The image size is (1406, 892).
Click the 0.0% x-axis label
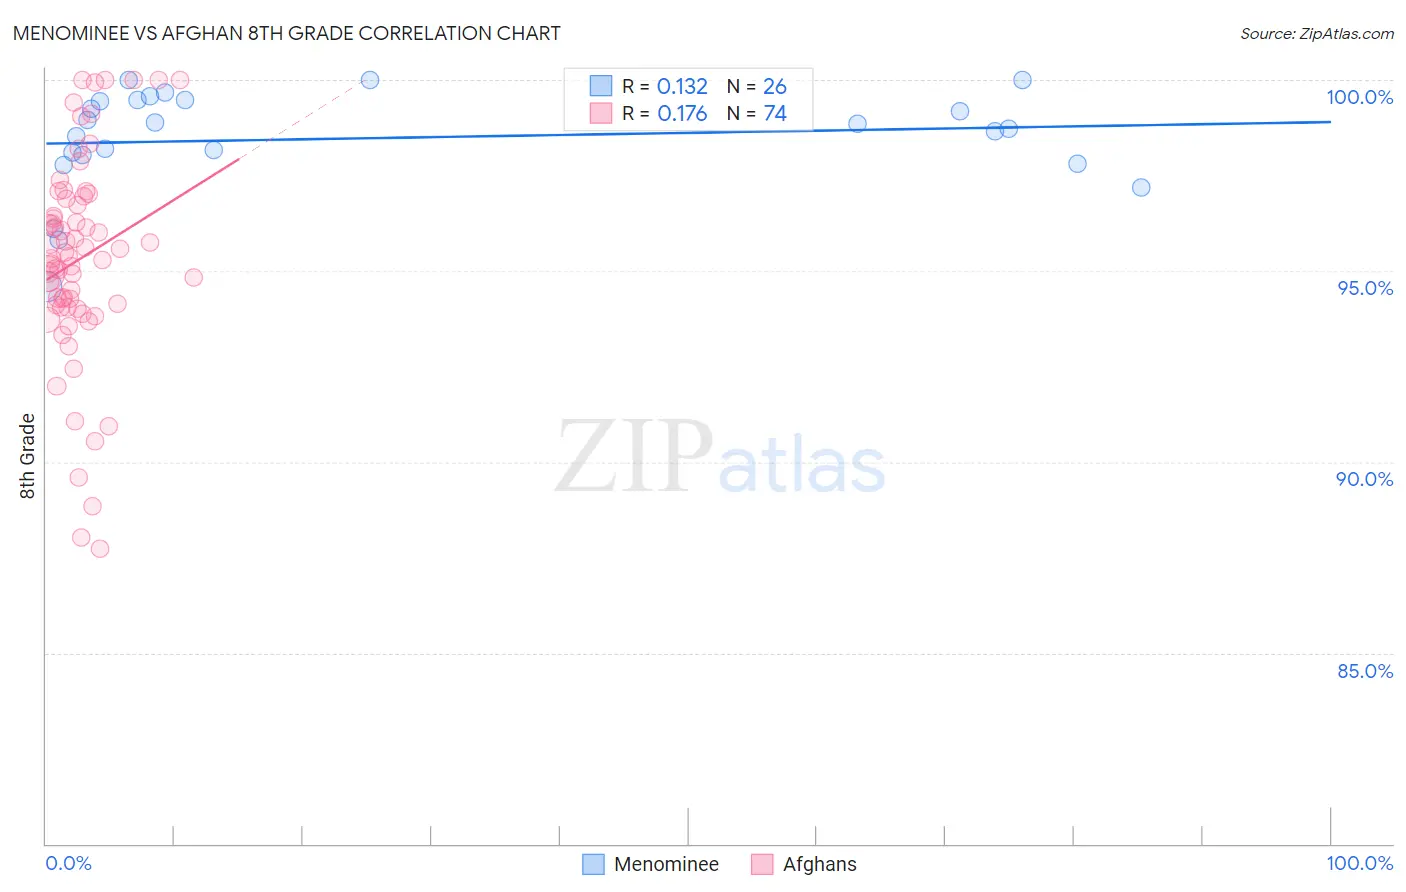[x=68, y=863]
